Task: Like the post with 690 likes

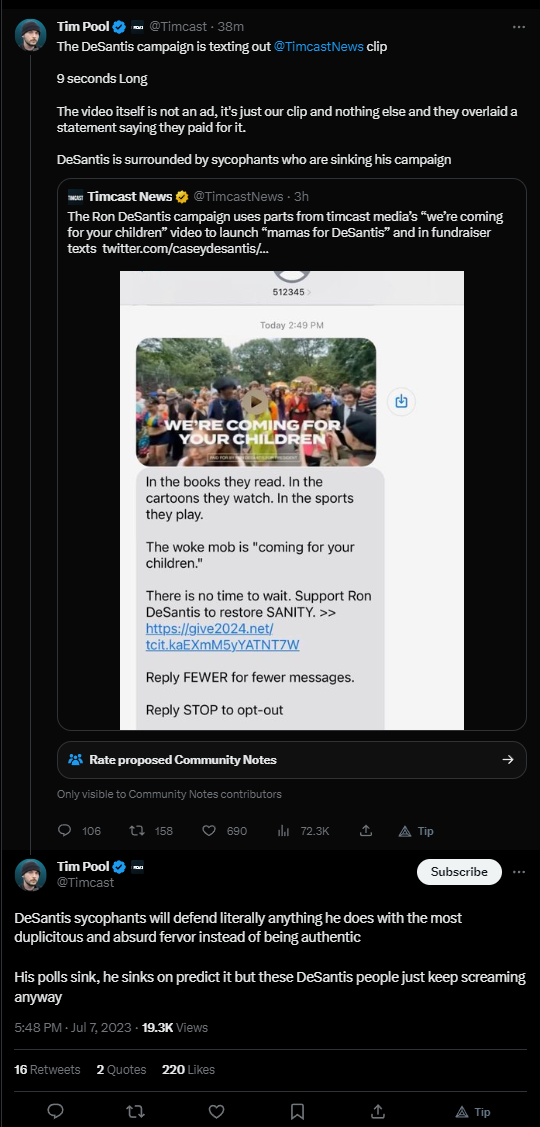Action: click(x=209, y=831)
